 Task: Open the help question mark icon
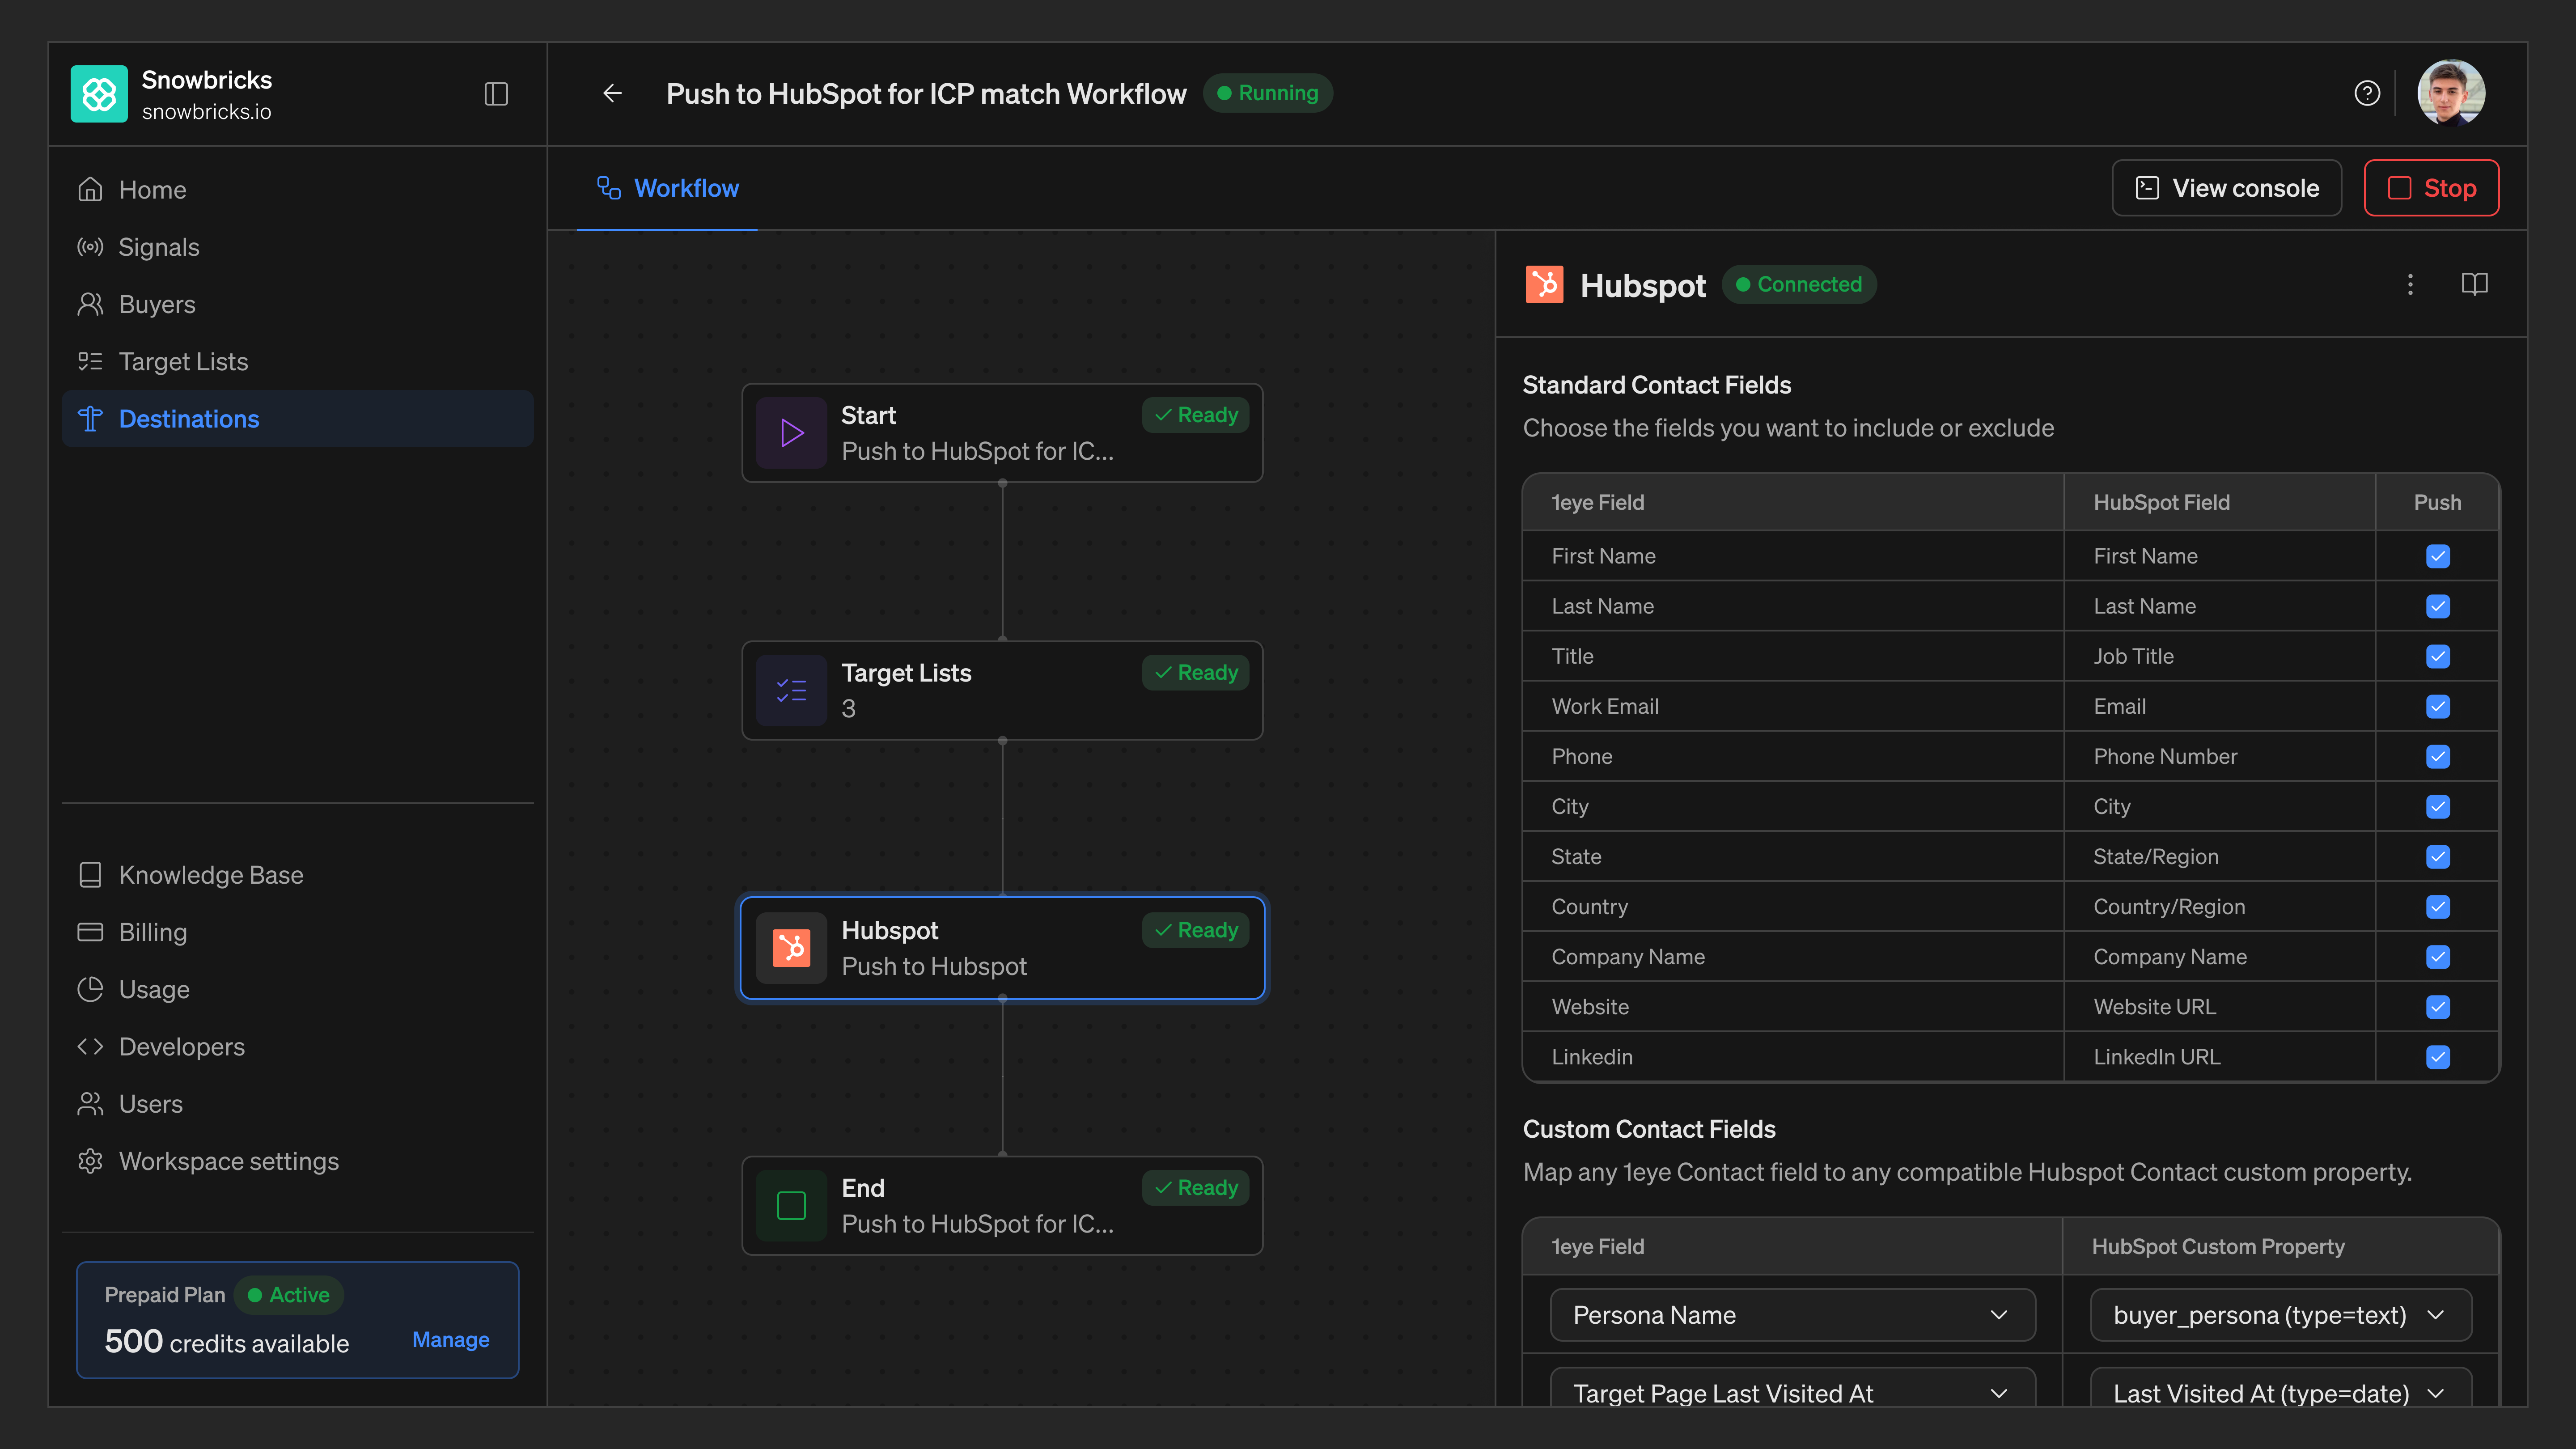point(2367,94)
